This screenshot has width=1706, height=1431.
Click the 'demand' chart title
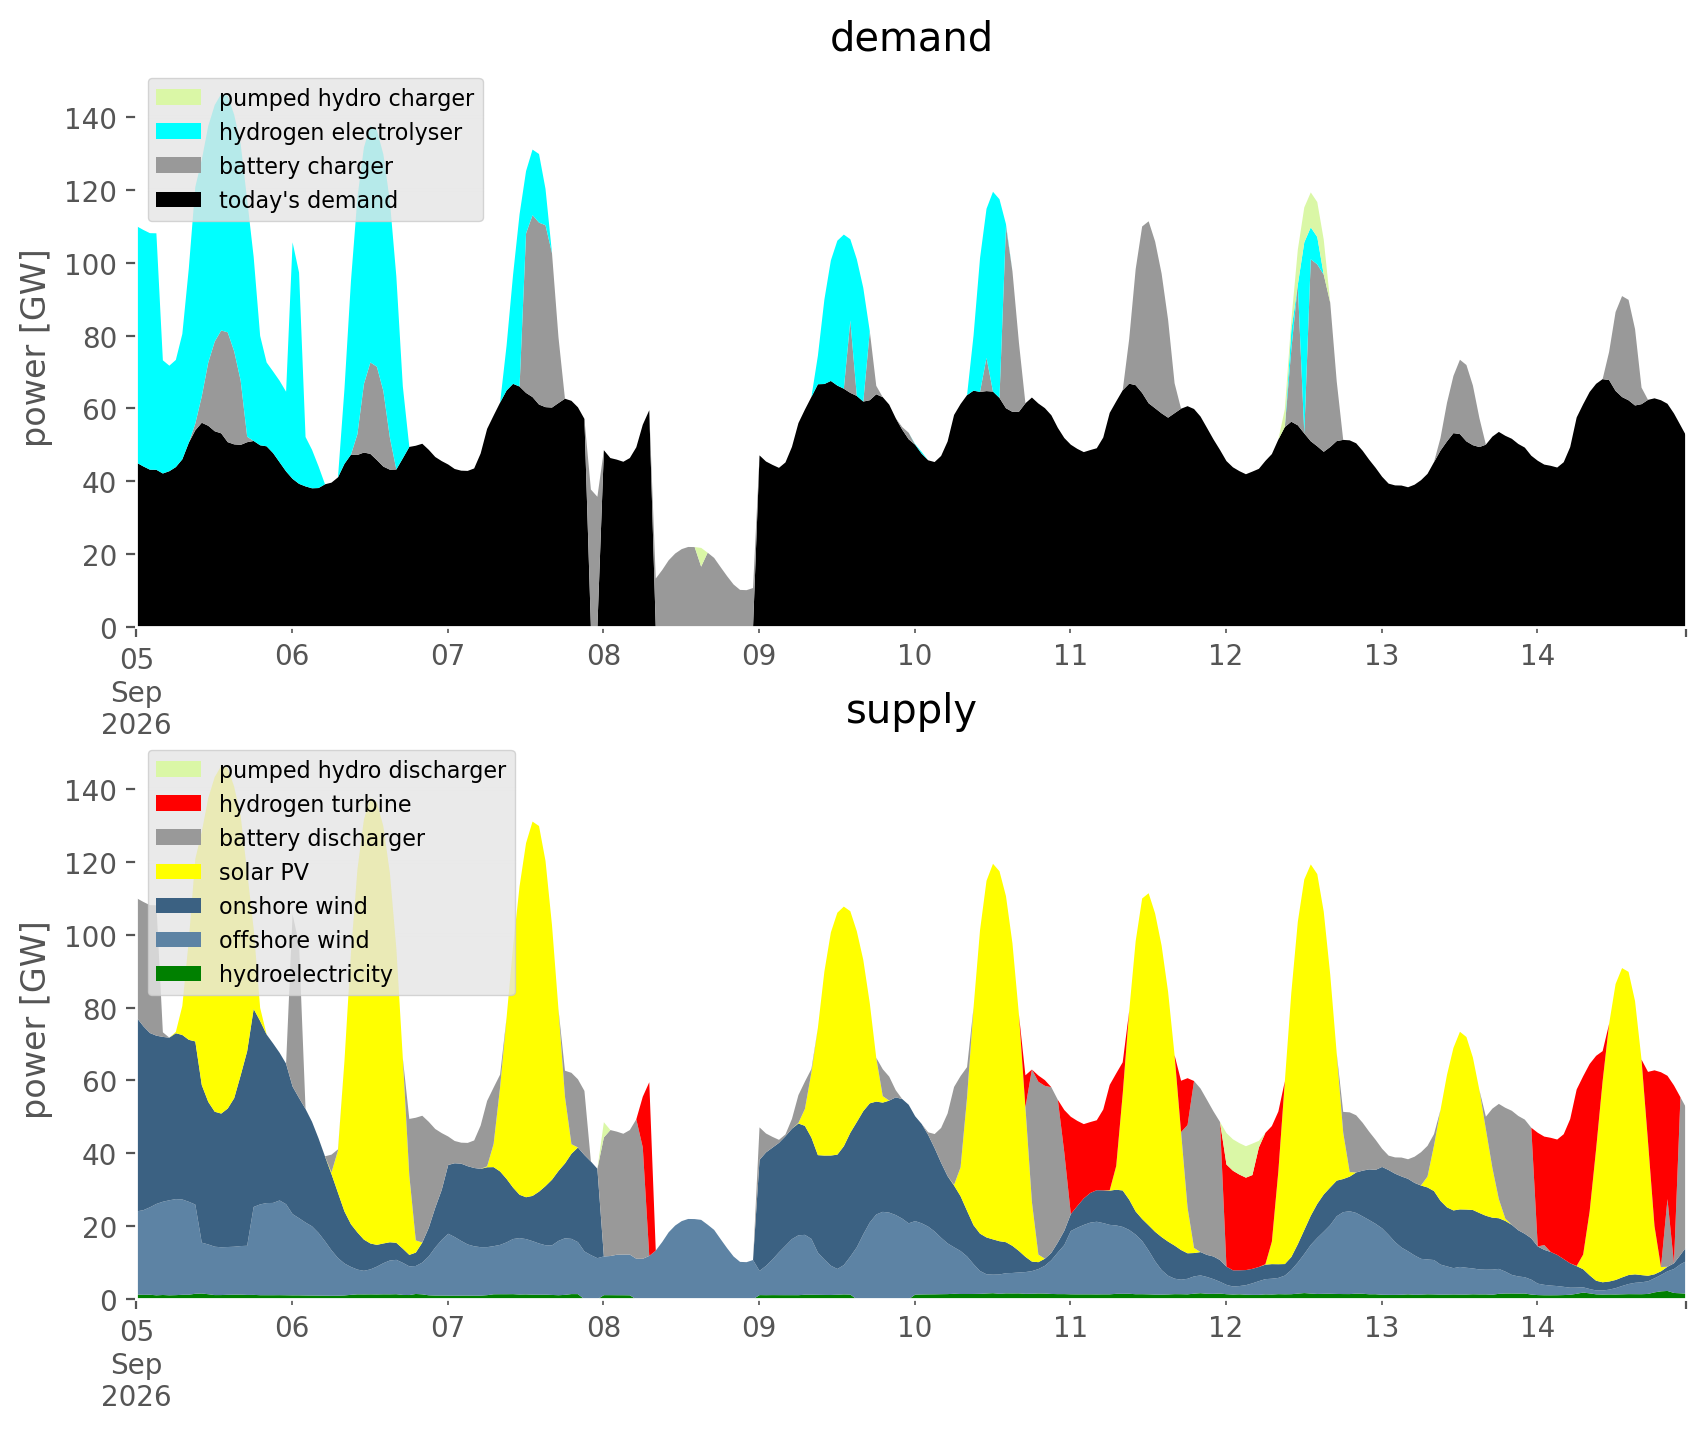tap(911, 38)
